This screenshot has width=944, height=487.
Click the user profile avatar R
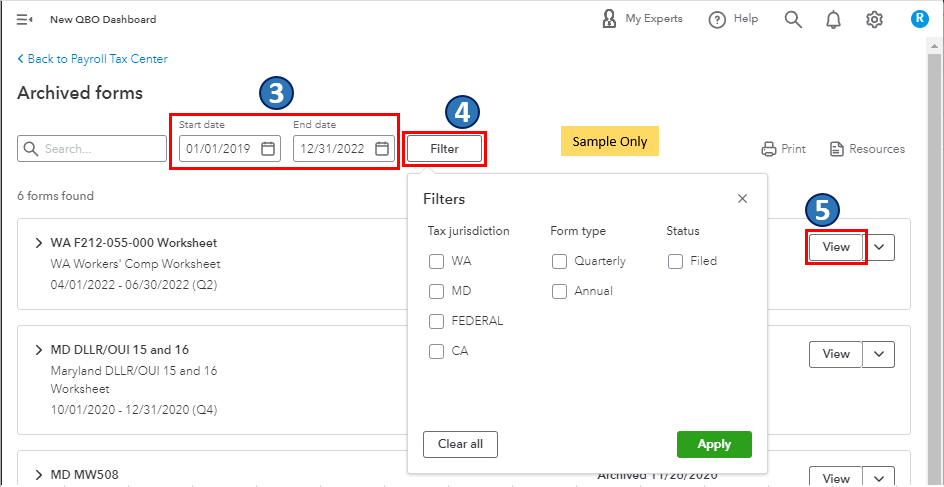(x=920, y=19)
